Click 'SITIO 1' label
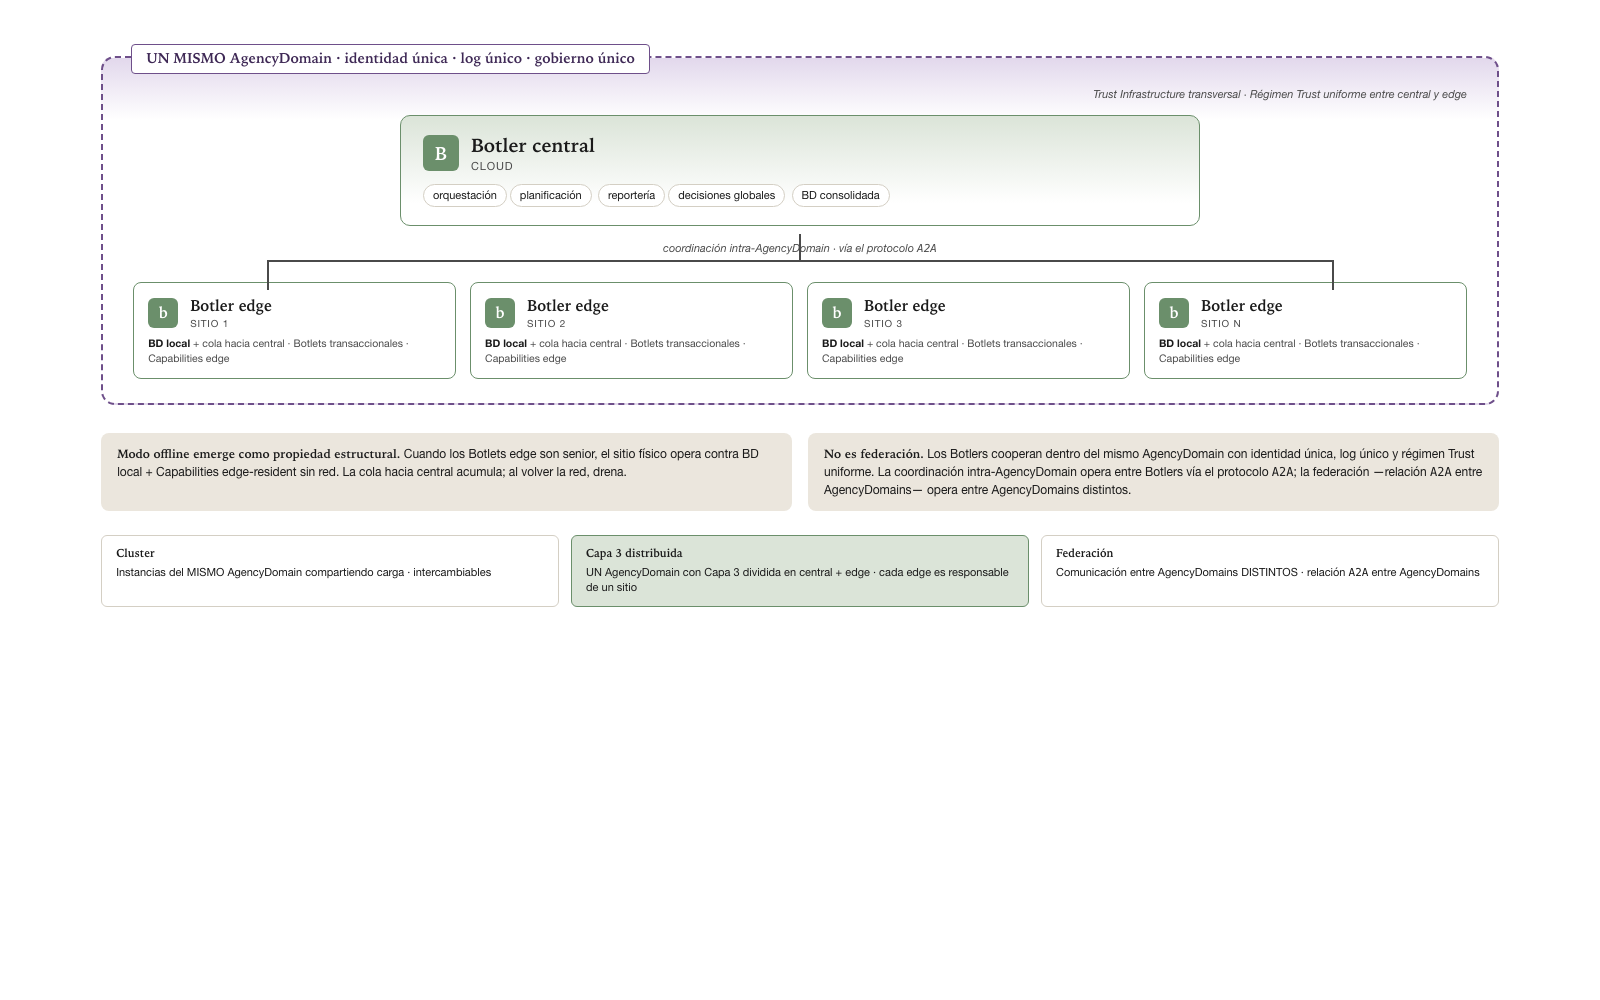Viewport: 1600px width, 1000px height. point(209,324)
